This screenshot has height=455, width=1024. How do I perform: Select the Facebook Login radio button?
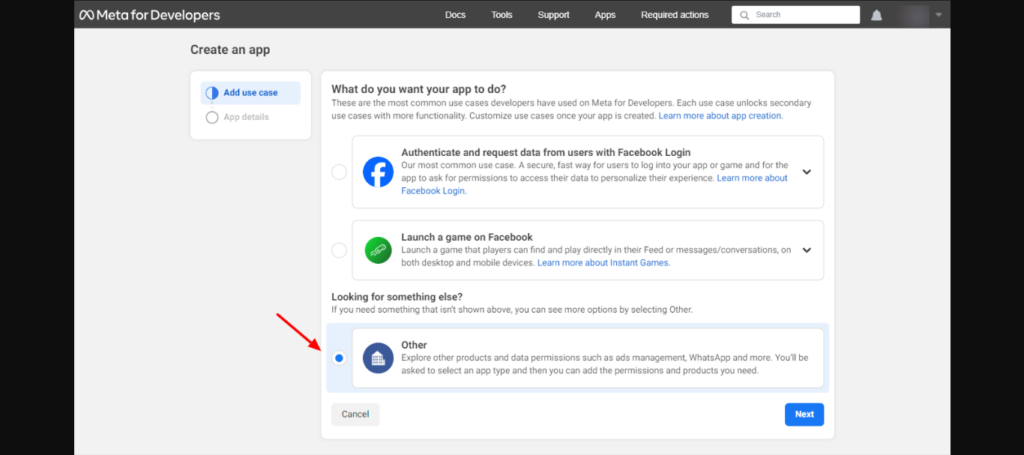click(339, 172)
